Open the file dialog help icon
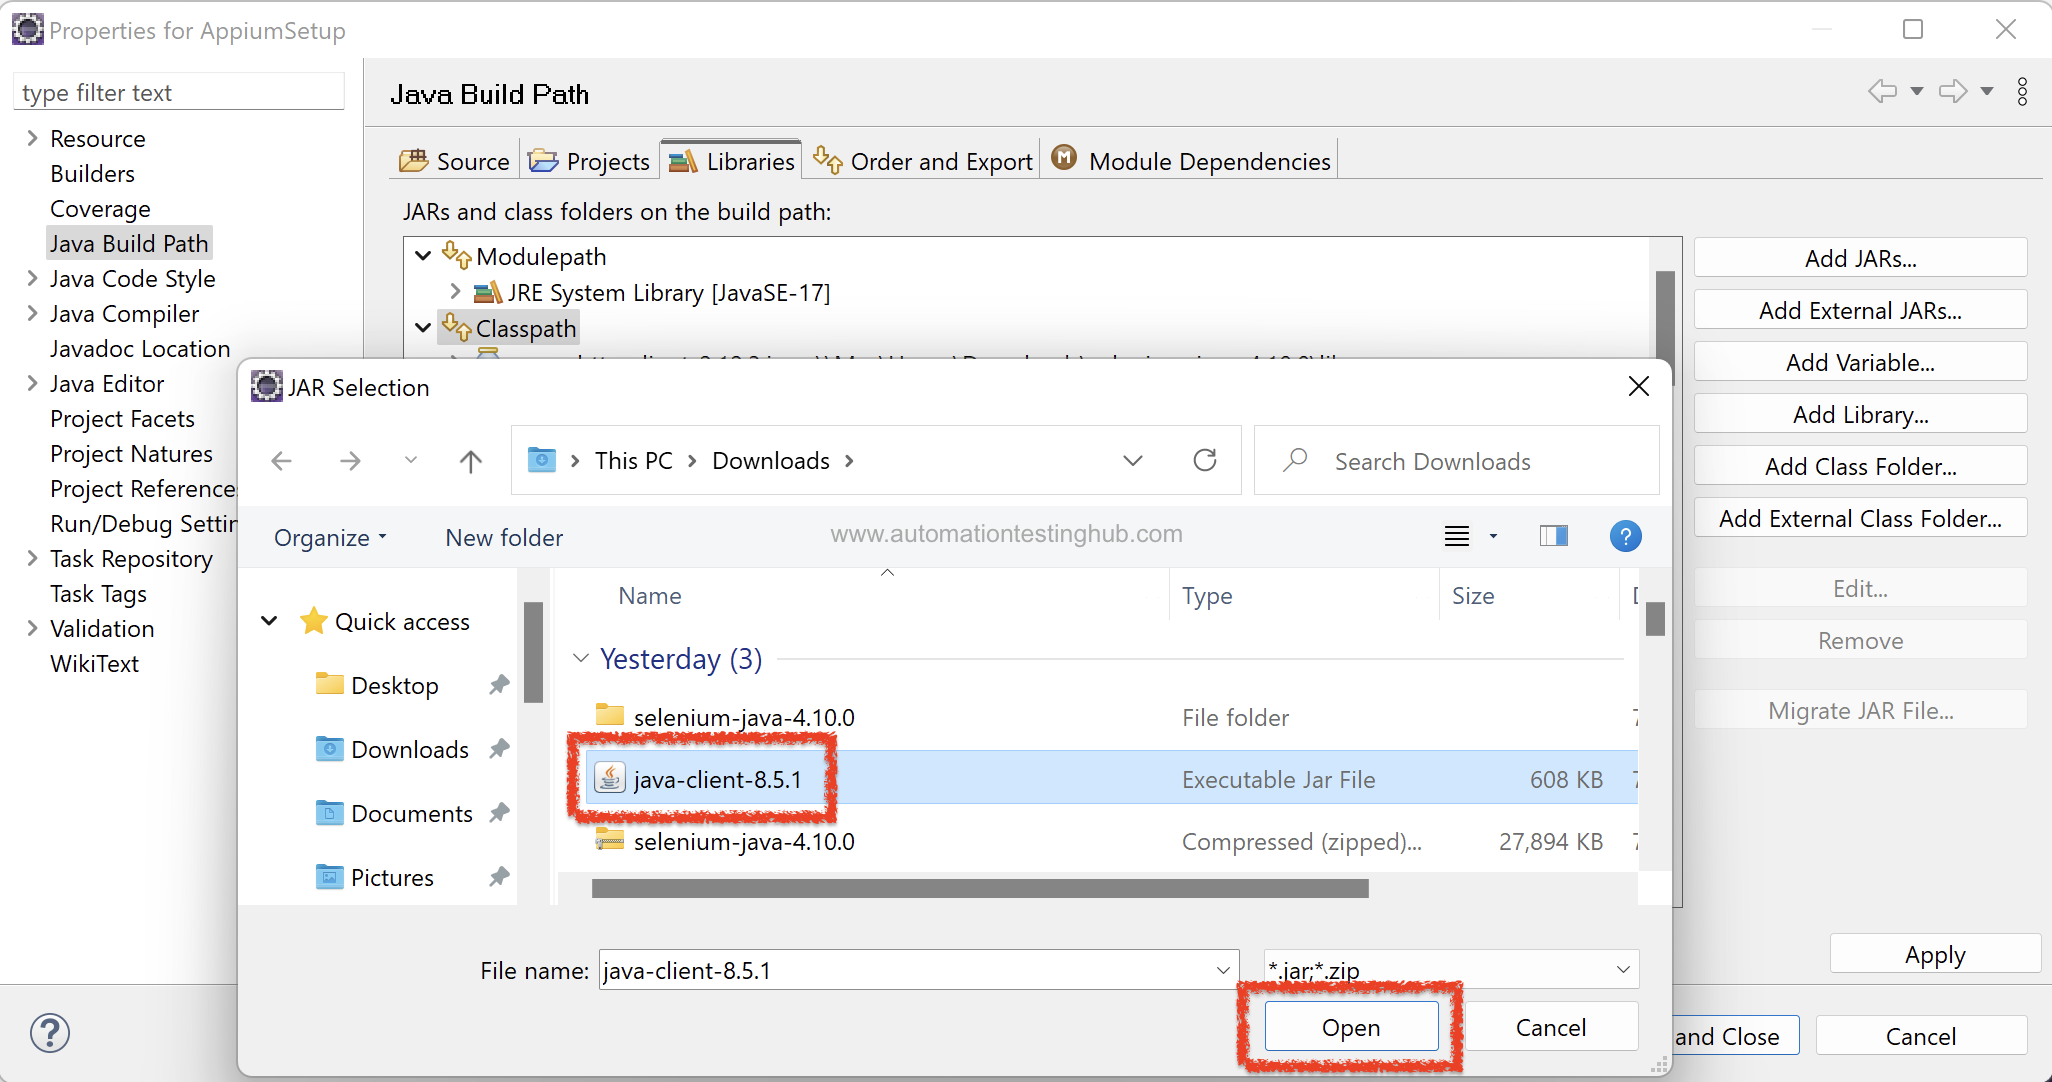 [x=1625, y=536]
